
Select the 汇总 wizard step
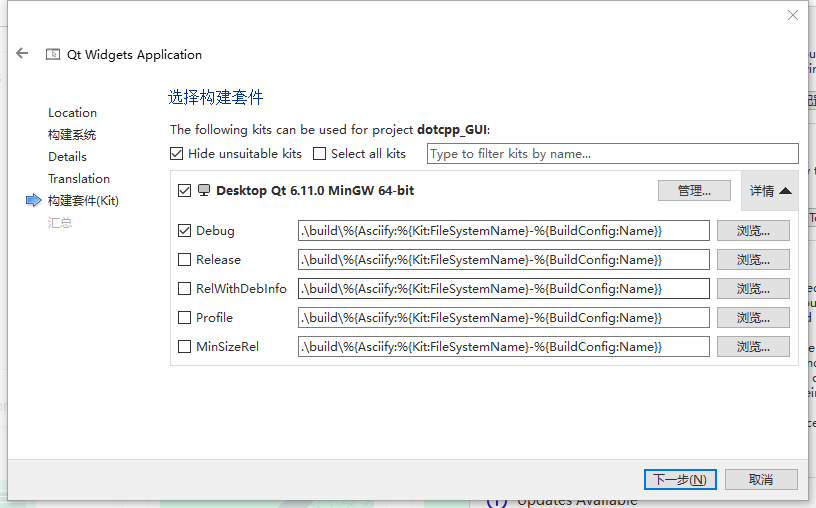click(60, 223)
